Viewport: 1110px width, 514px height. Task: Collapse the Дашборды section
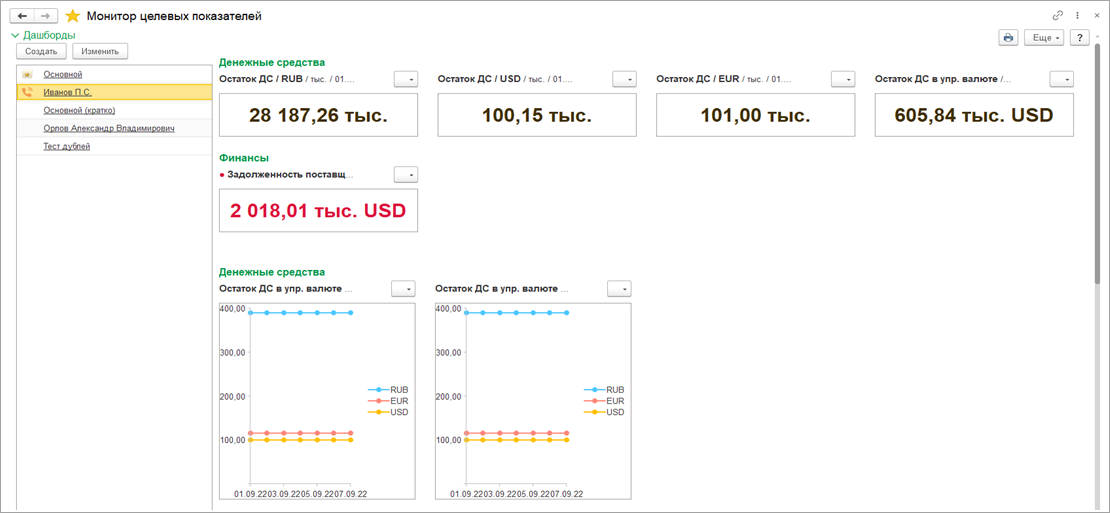coord(15,35)
